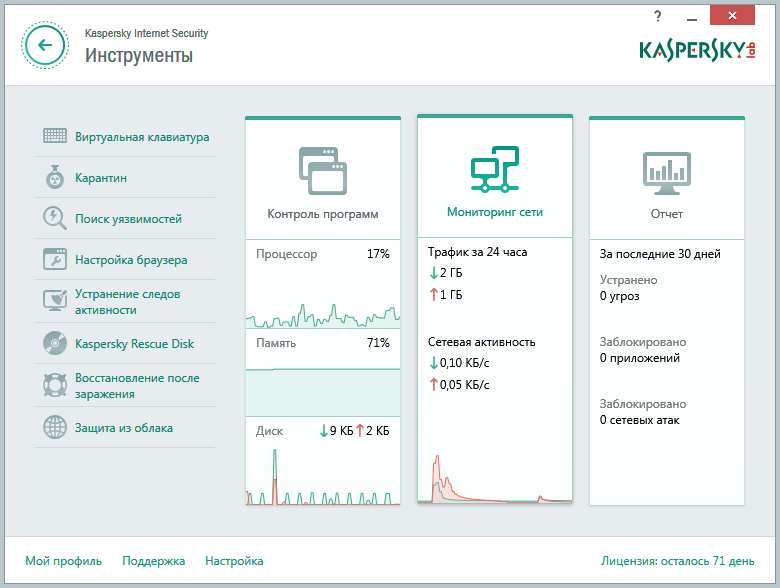Click the 'Устранено' label
Screen dimensions: 780x588
[628, 280]
